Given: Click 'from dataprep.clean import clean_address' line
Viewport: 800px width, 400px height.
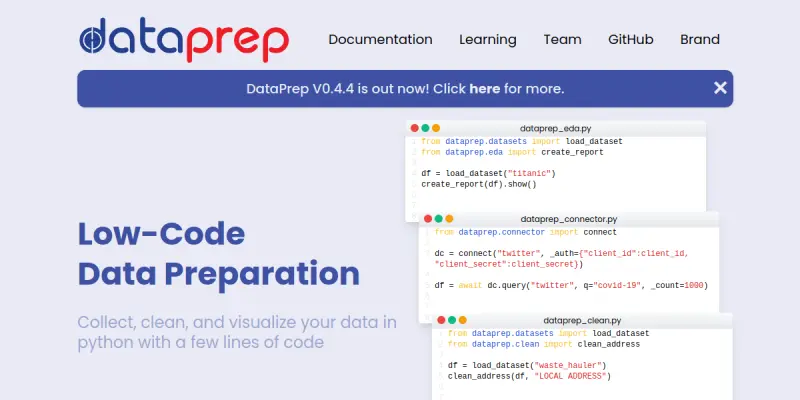Looking at the screenshot, I should point(544,344).
